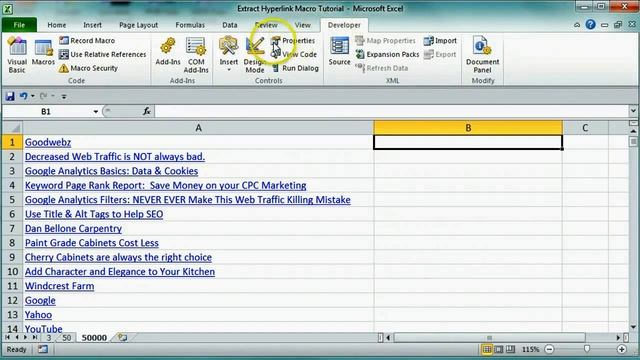Switch to the View tab
This screenshot has height=360, width=640.
tap(302, 25)
